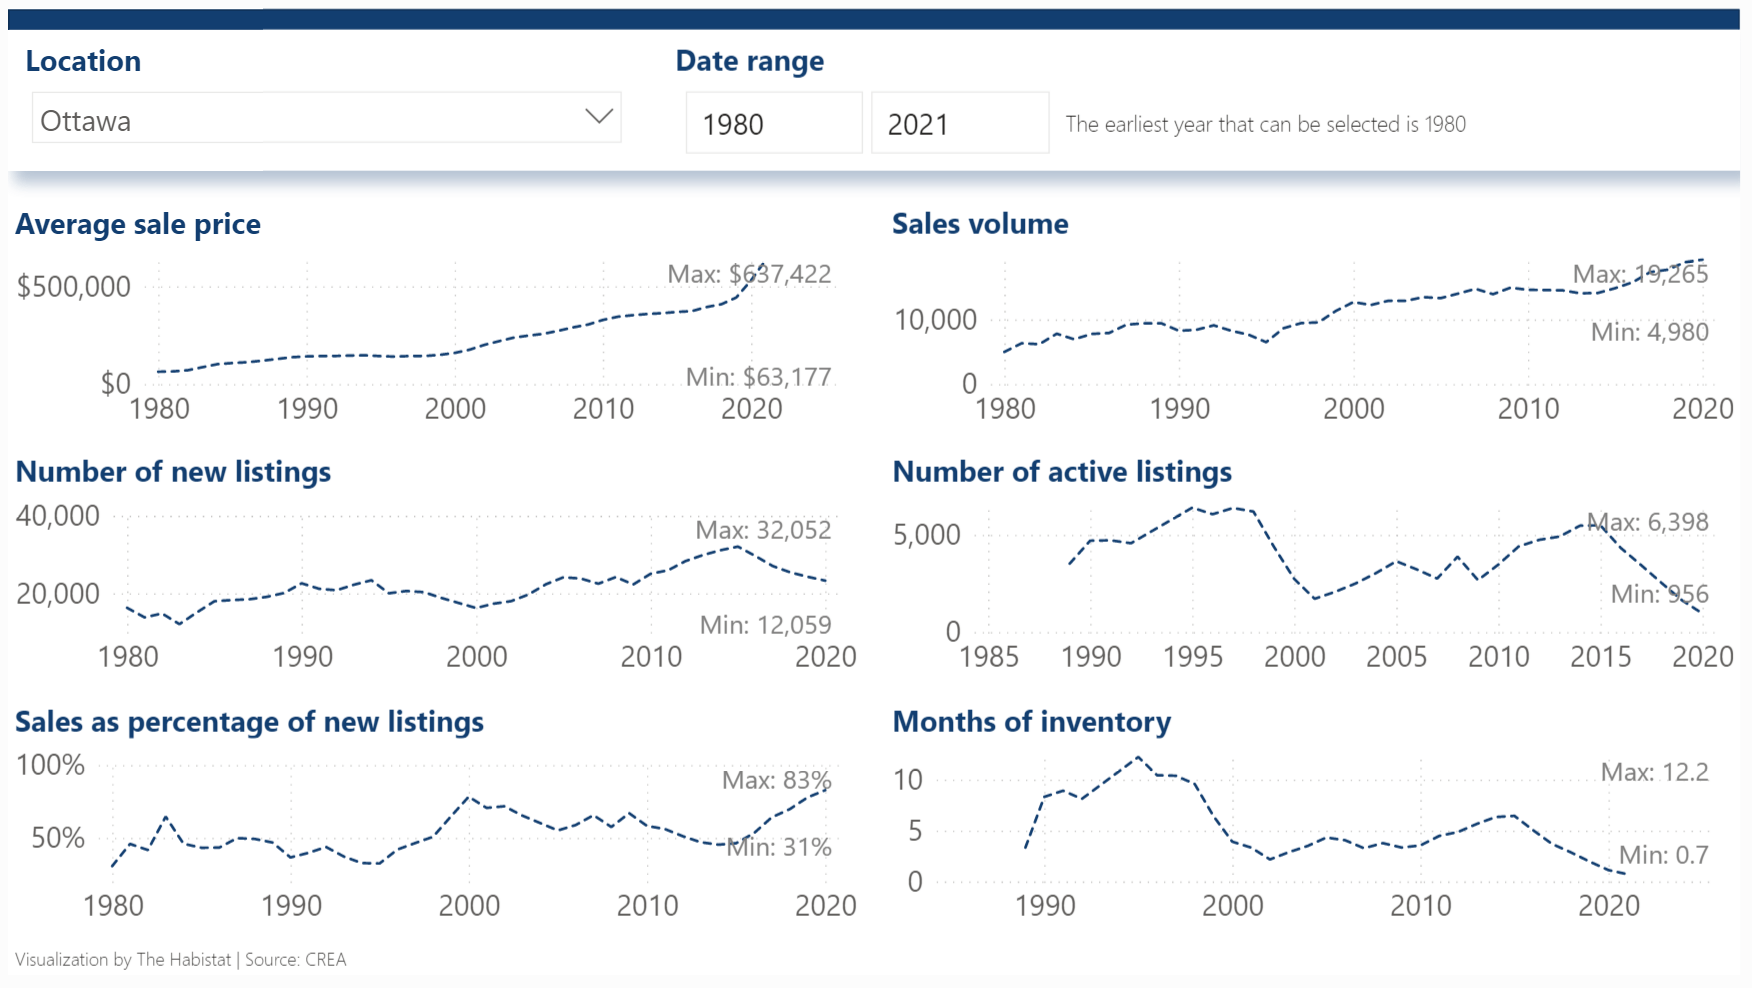Click the Min: 956 active listings label
1752x988 pixels.
[x=1662, y=593]
